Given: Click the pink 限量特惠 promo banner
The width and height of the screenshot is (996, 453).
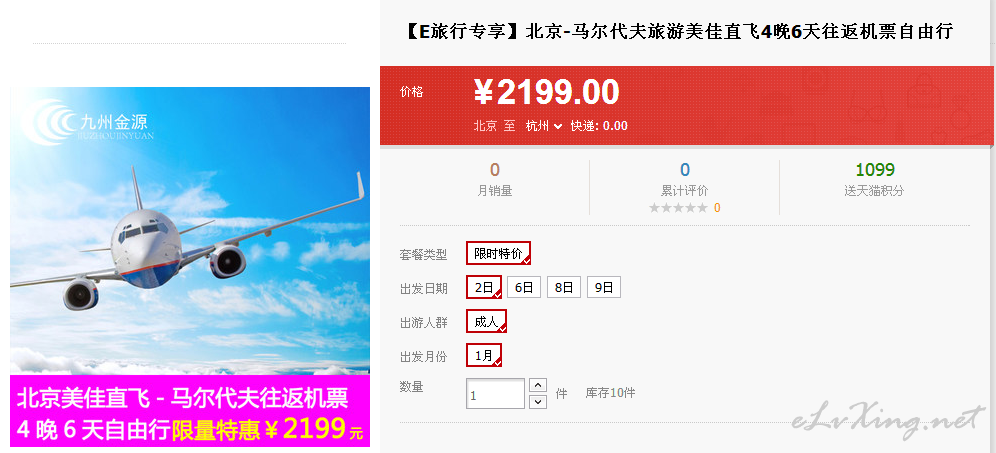Looking at the screenshot, I should (190, 411).
